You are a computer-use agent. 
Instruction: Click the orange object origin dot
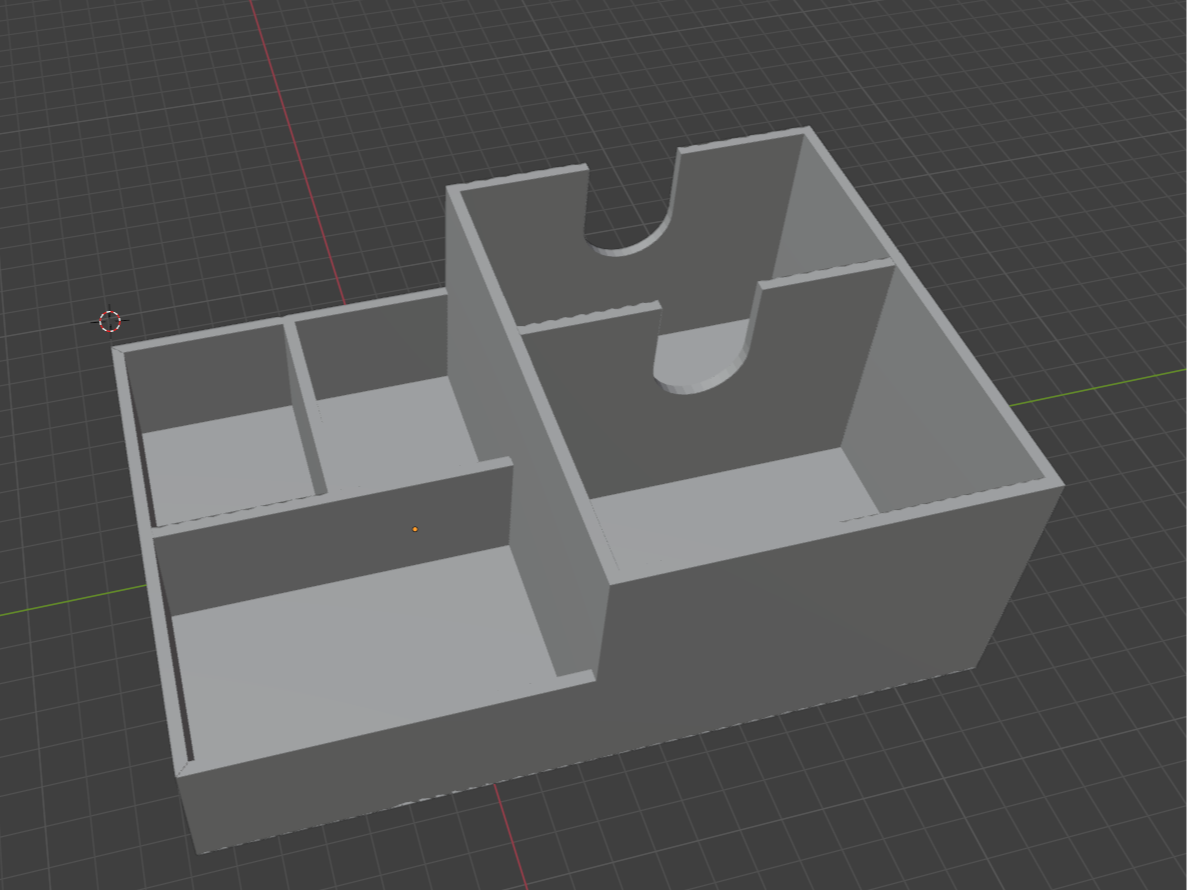[x=415, y=529]
